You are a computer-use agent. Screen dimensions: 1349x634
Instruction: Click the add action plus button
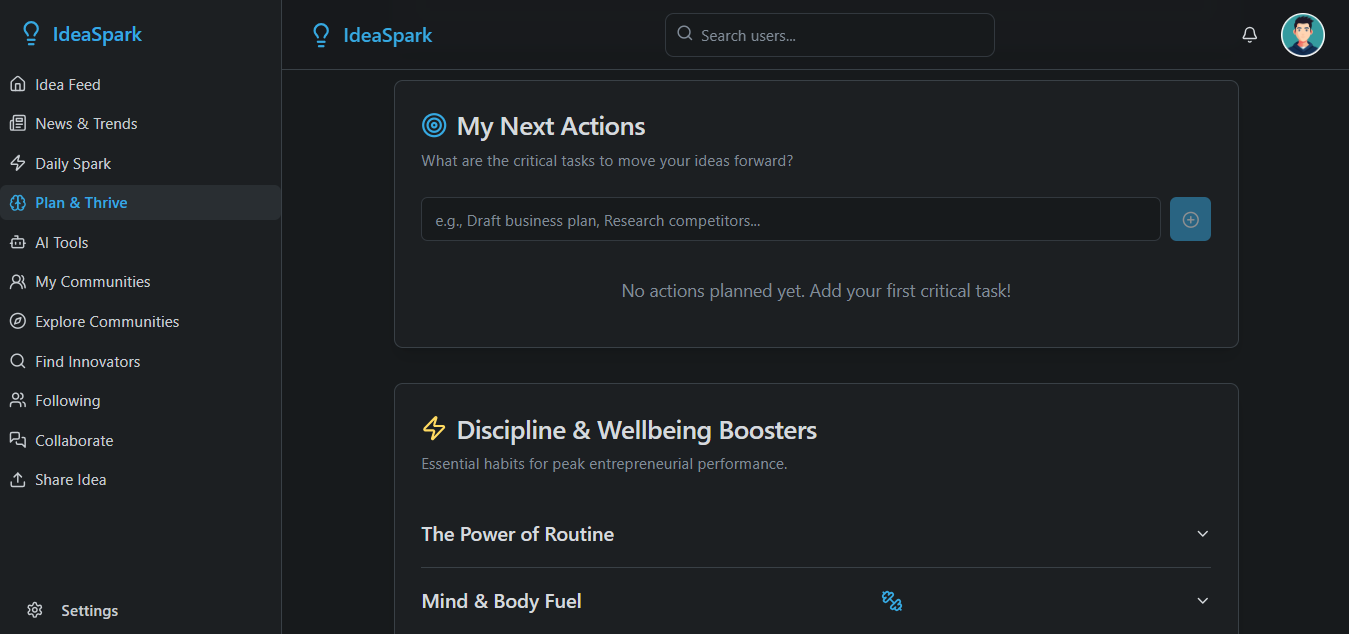click(x=1190, y=219)
